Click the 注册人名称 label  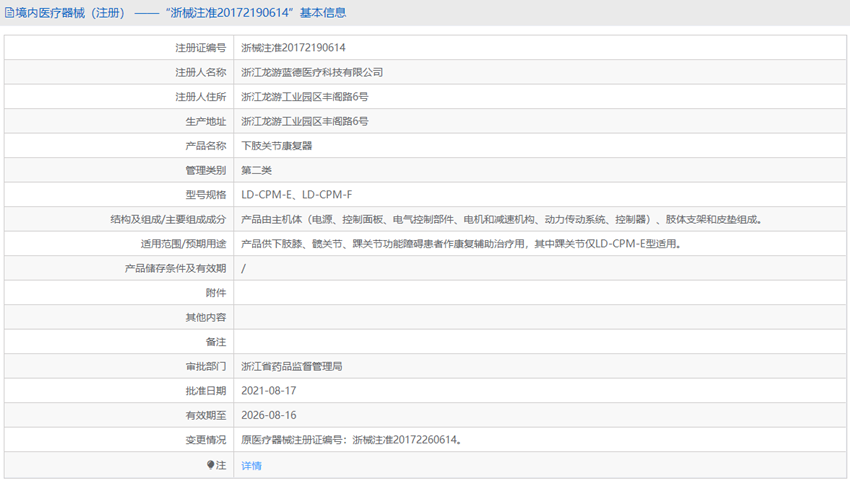(201, 72)
